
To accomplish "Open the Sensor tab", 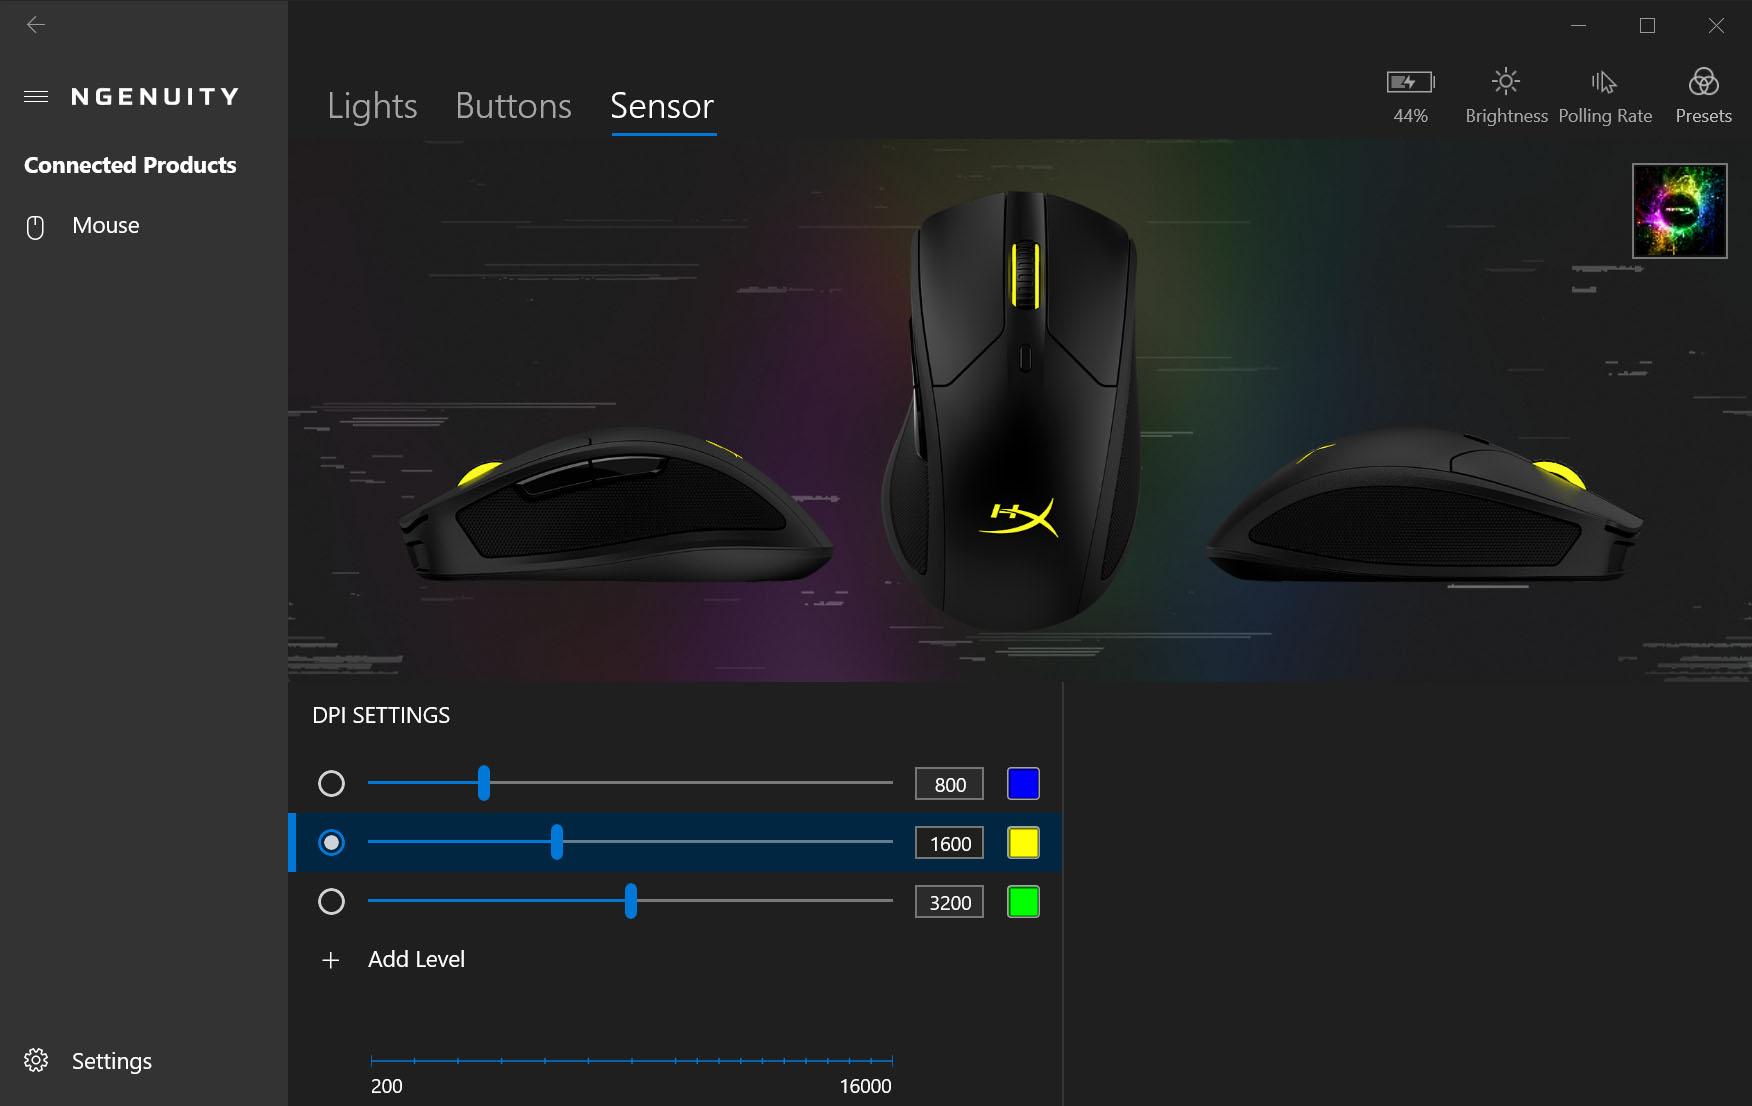I will tap(662, 106).
